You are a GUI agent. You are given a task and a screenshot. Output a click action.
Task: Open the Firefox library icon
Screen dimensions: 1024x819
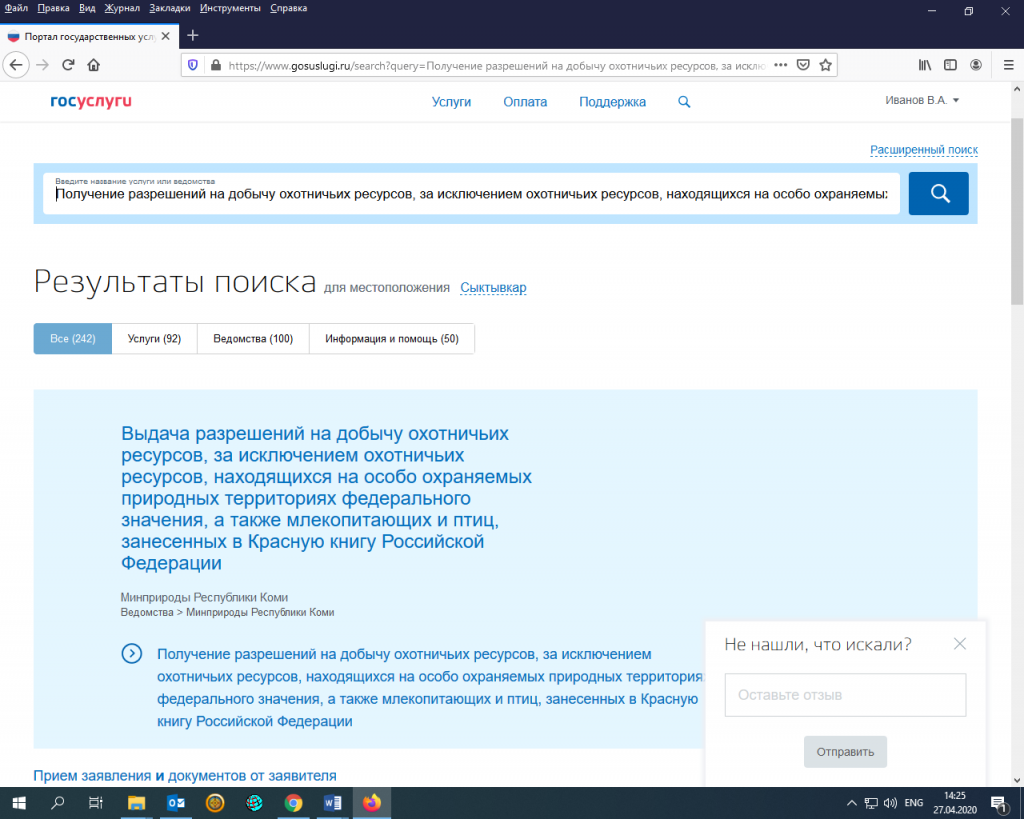pos(925,64)
